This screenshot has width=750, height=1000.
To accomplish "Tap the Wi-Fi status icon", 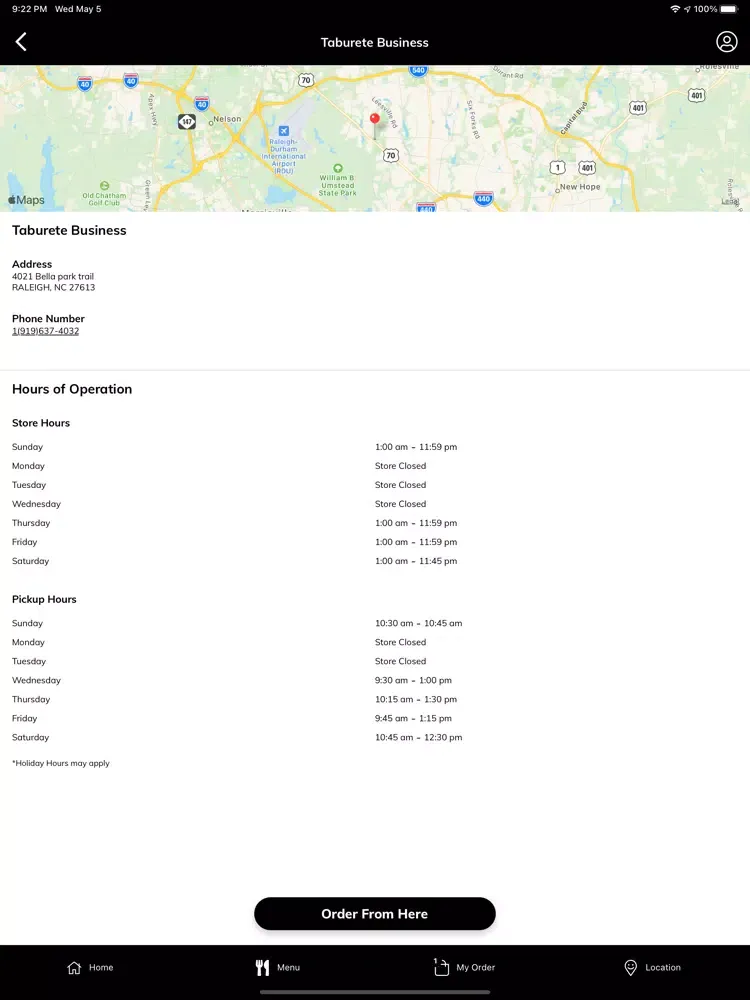I will coord(675,9).
